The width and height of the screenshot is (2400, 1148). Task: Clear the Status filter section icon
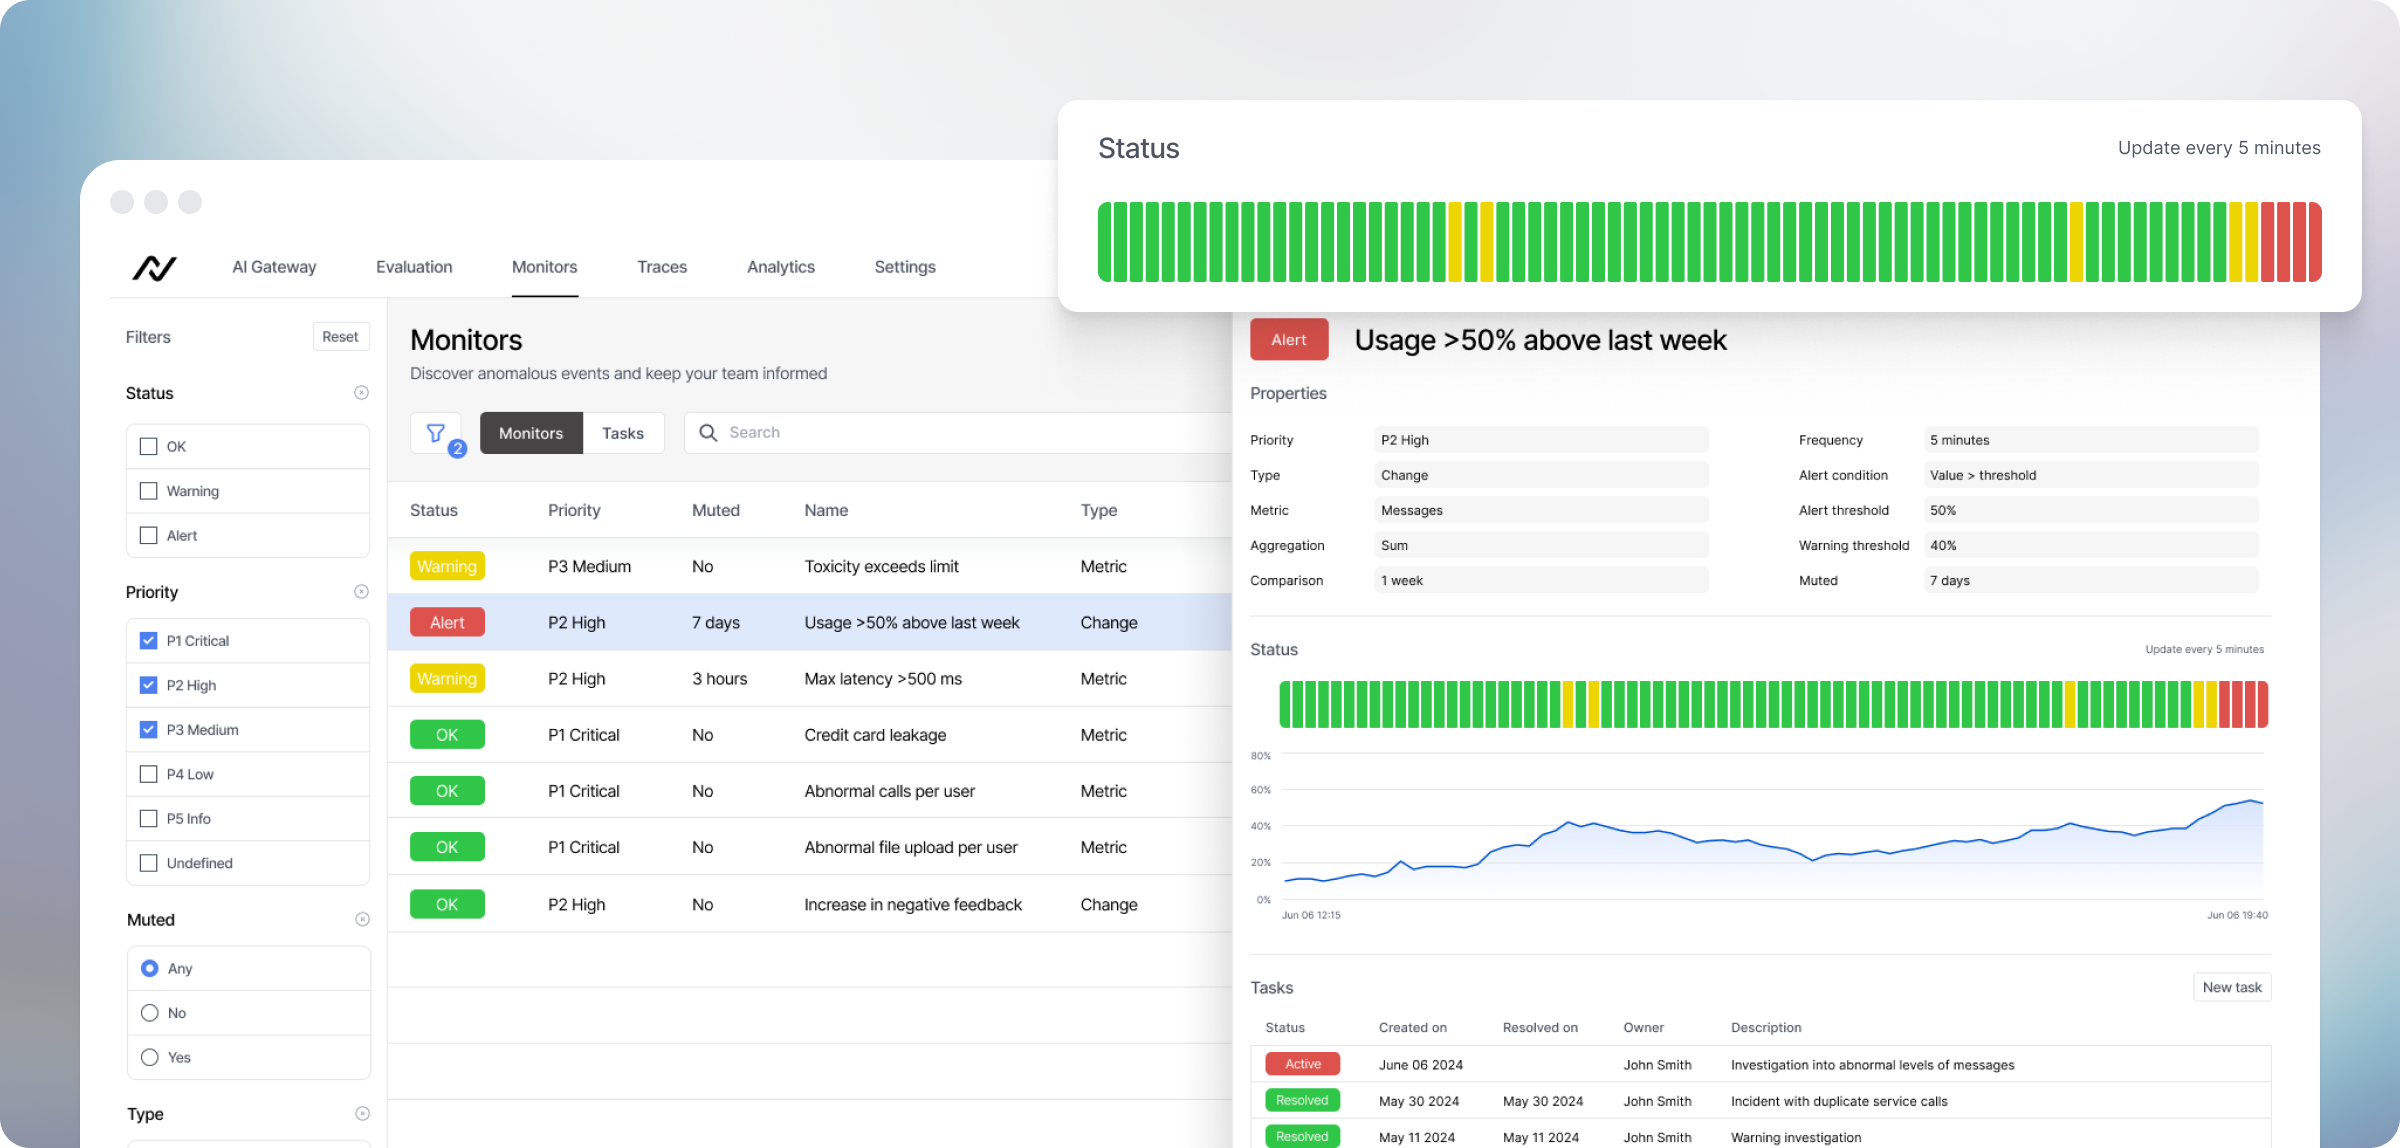pos(361,393)
